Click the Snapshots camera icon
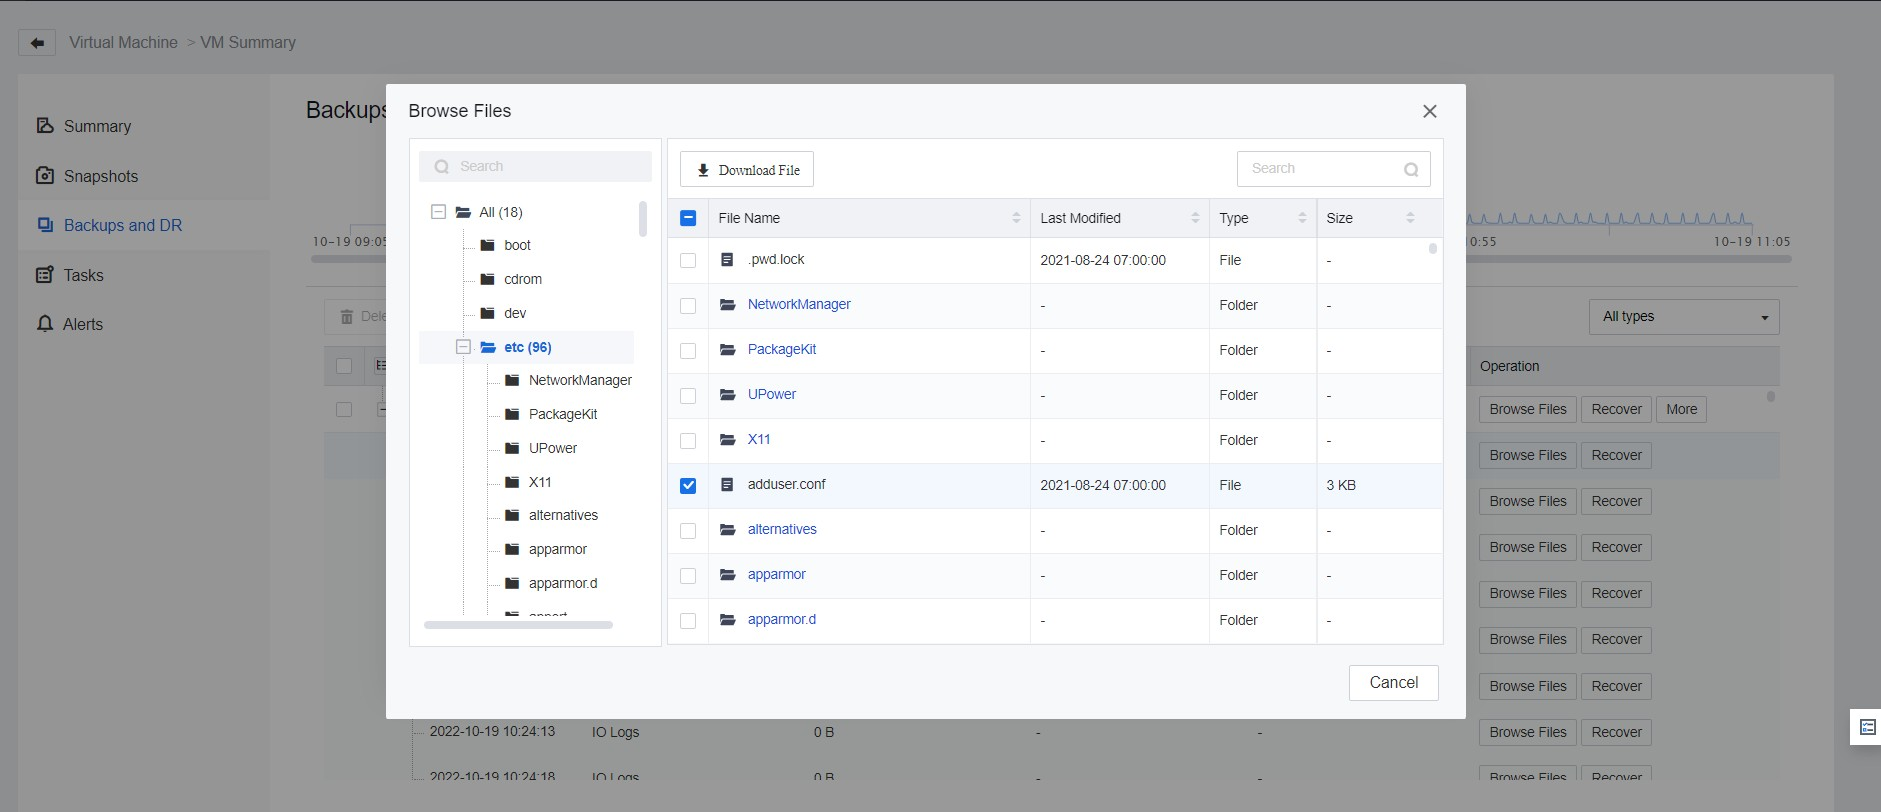1881x812 pixels. [45, 176]
